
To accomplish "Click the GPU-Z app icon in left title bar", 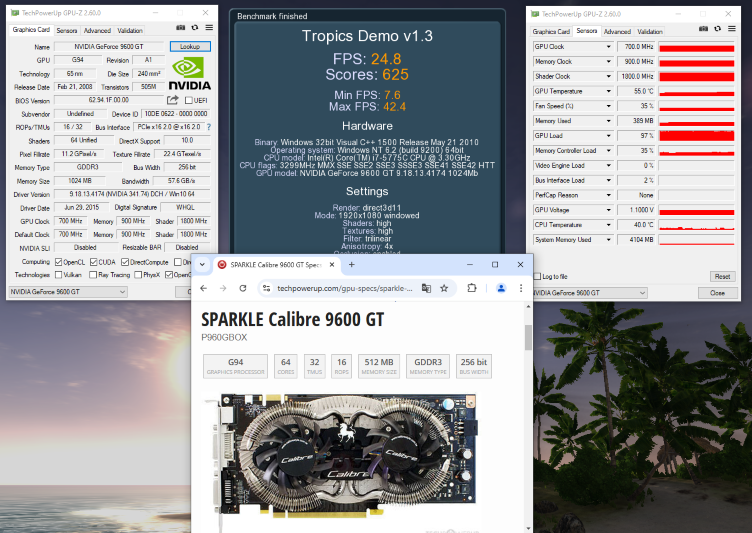I will coord(15,13).
